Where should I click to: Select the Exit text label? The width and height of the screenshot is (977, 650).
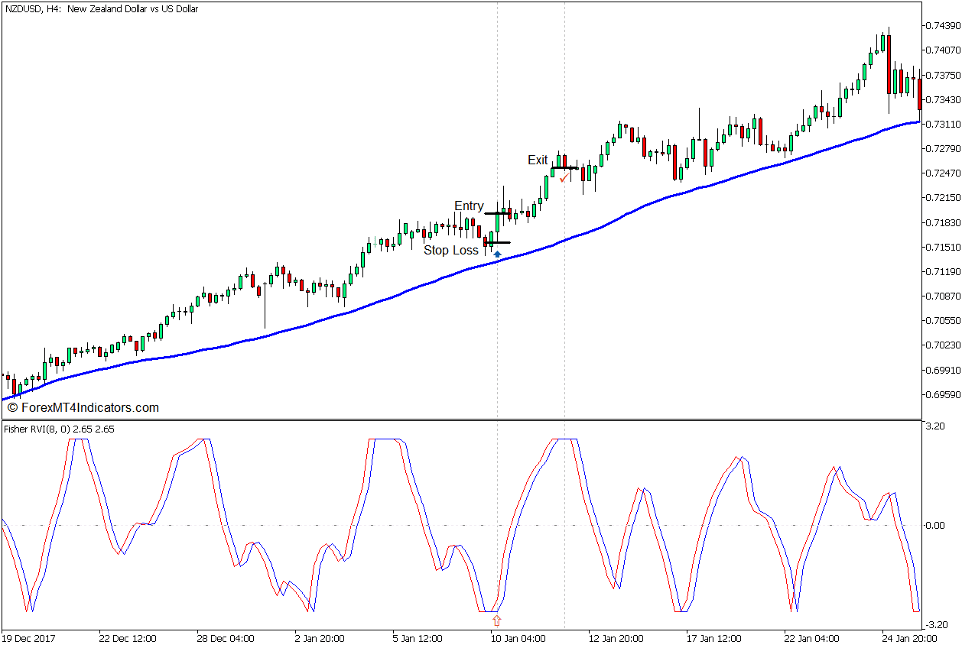[538, 160]
